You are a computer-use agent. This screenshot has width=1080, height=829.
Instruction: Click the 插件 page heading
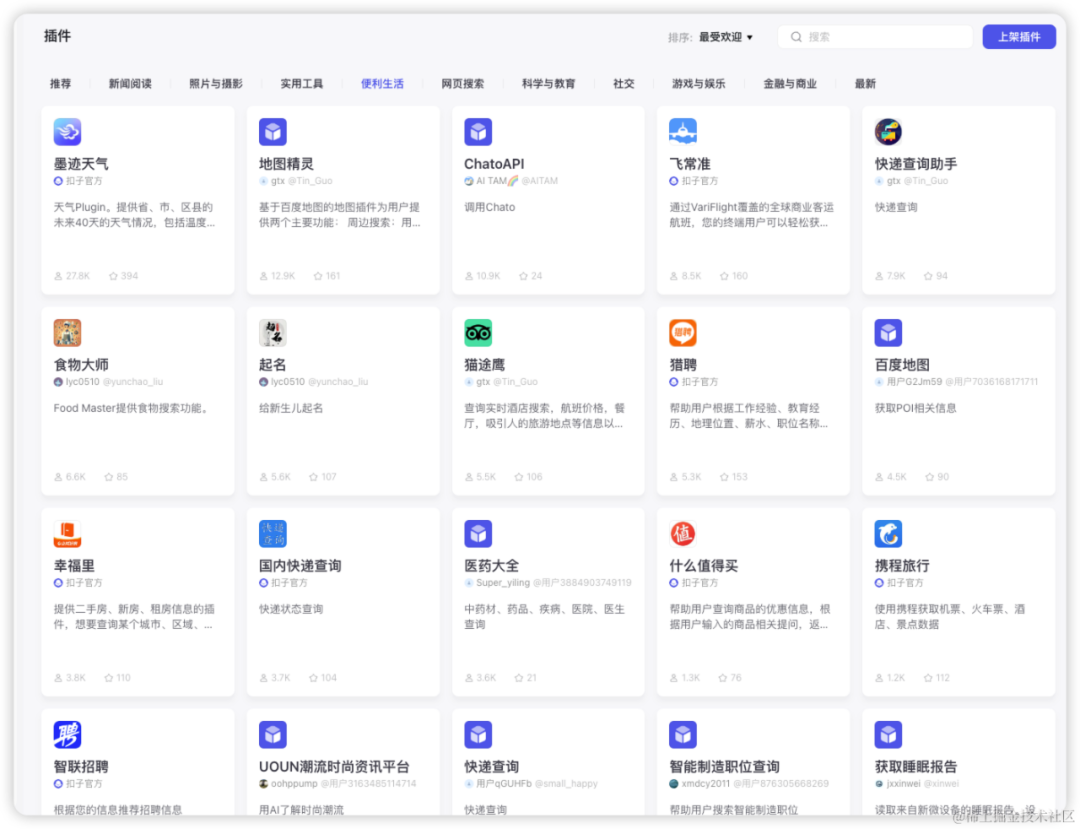[57, 36]
